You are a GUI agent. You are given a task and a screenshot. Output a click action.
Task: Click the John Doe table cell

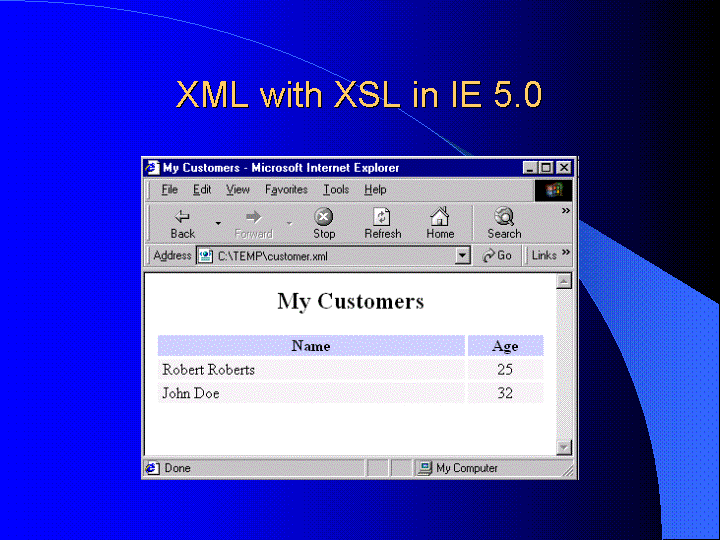(x=311, y=393)
